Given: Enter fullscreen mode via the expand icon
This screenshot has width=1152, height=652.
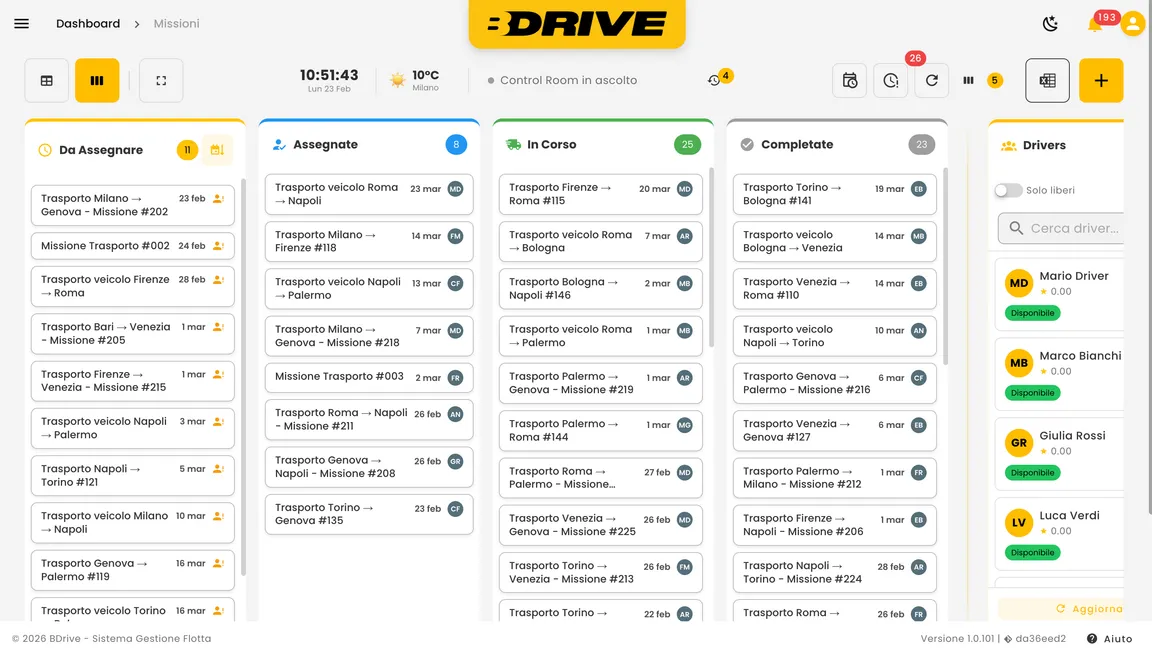Looking at the screenshot, I should pos(161,81).
